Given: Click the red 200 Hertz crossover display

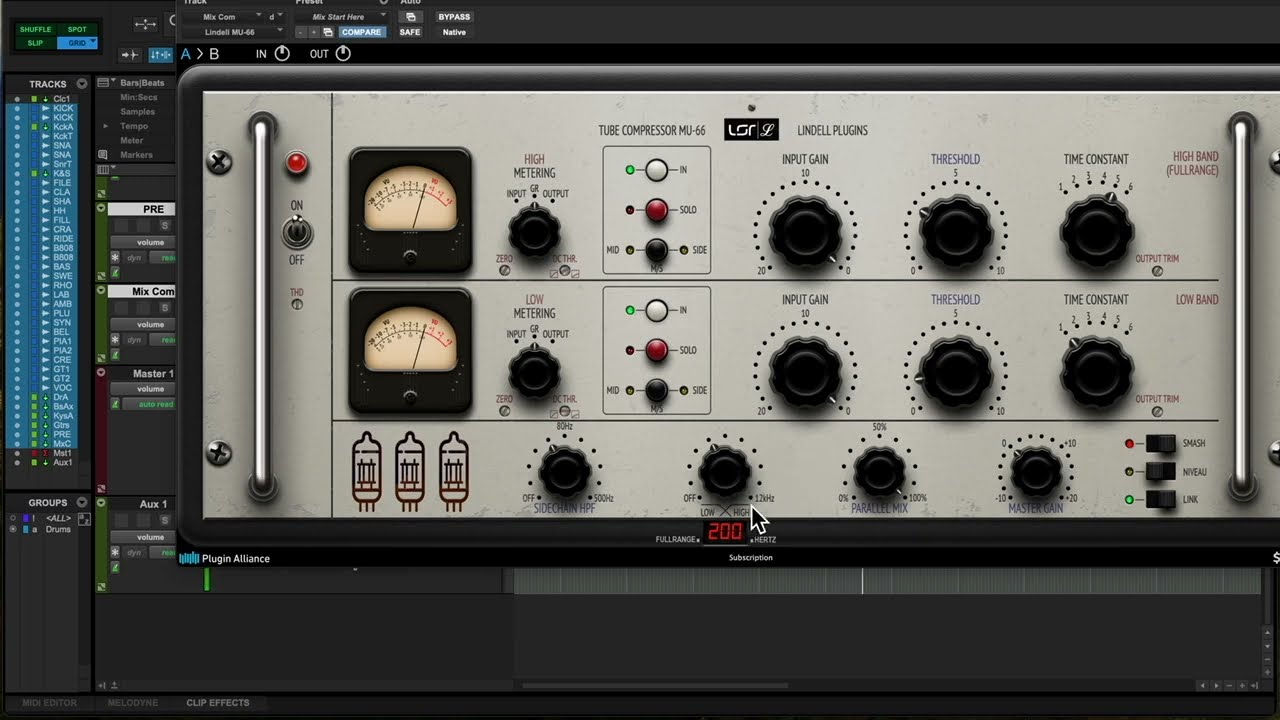Looking at the screenshot, I should [725, 532].
